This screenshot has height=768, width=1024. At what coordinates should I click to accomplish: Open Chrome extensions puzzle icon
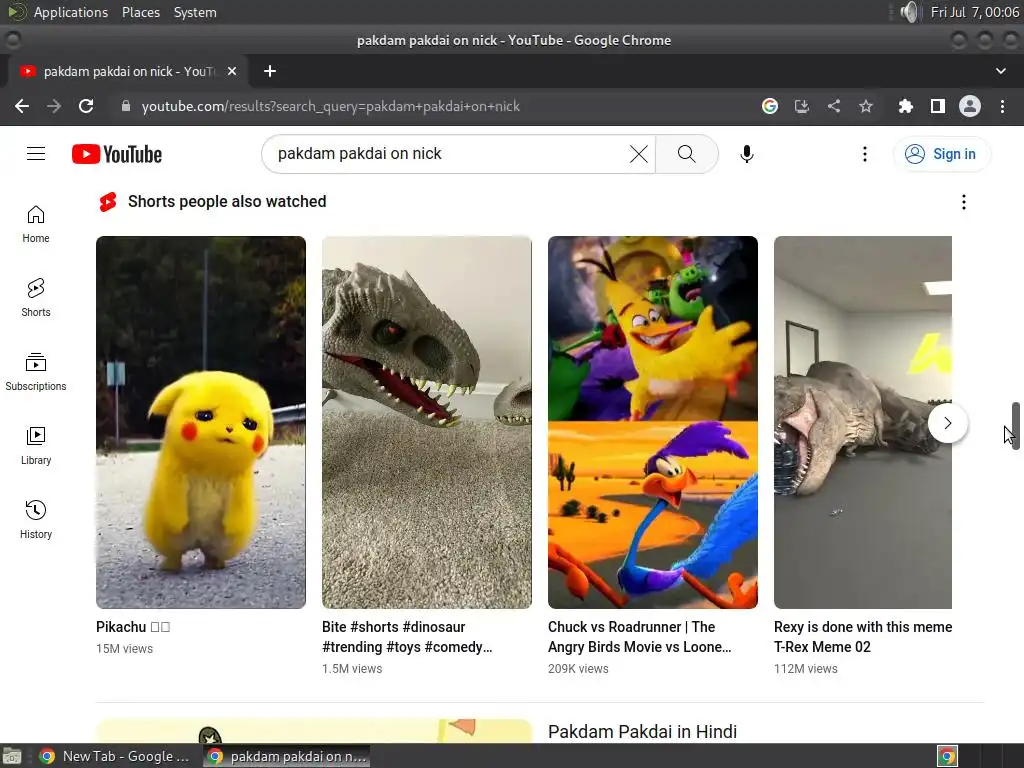pyautogui.click(x=906, y=106)
